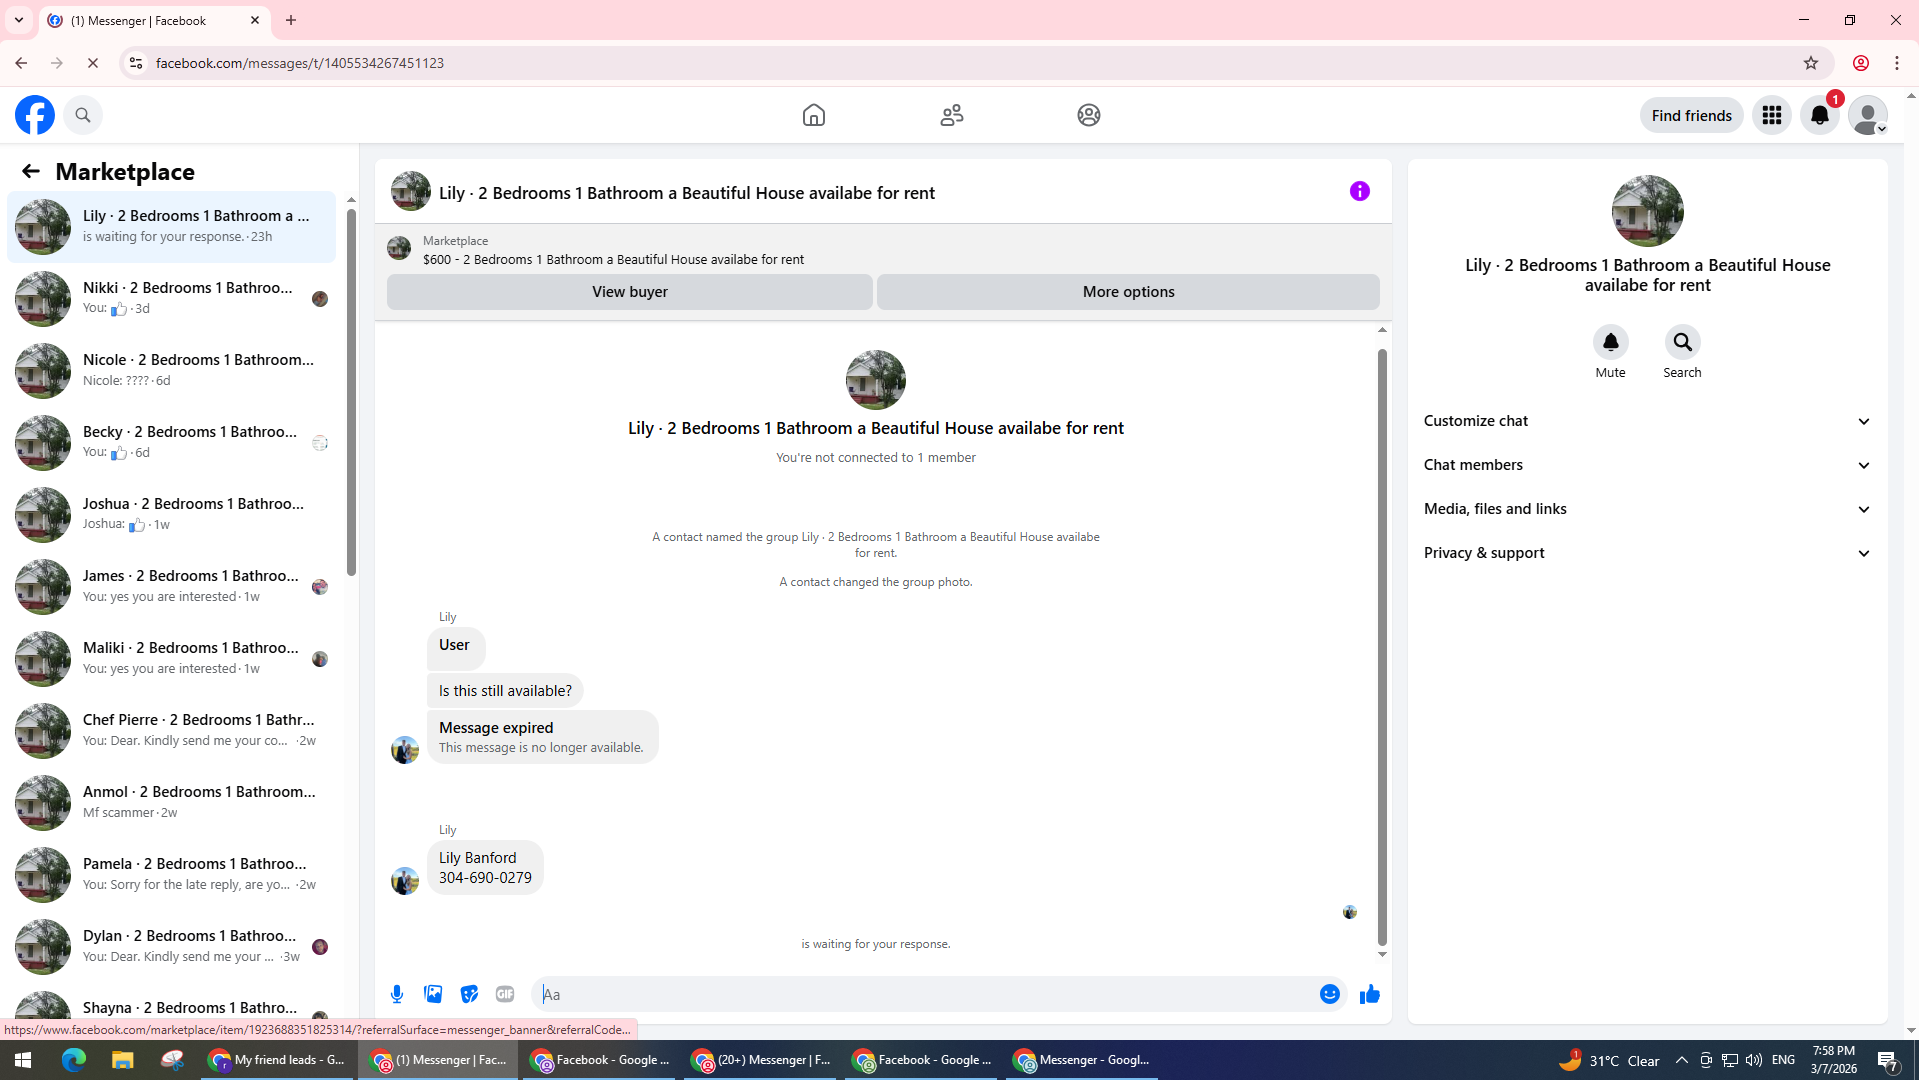The image size is (1919, 1080).
Task: Open Chrome tab search dropdown
Action: pos(19,20)
